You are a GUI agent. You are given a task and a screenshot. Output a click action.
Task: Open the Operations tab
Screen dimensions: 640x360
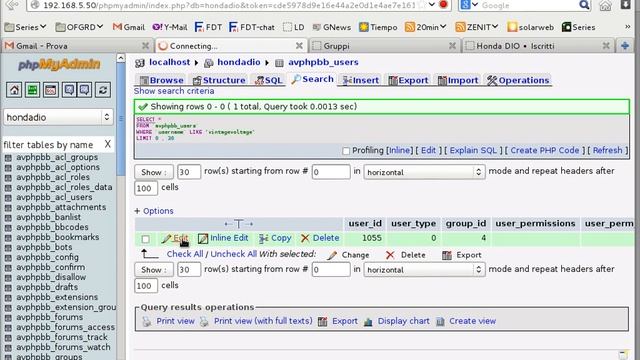point(518,80)
